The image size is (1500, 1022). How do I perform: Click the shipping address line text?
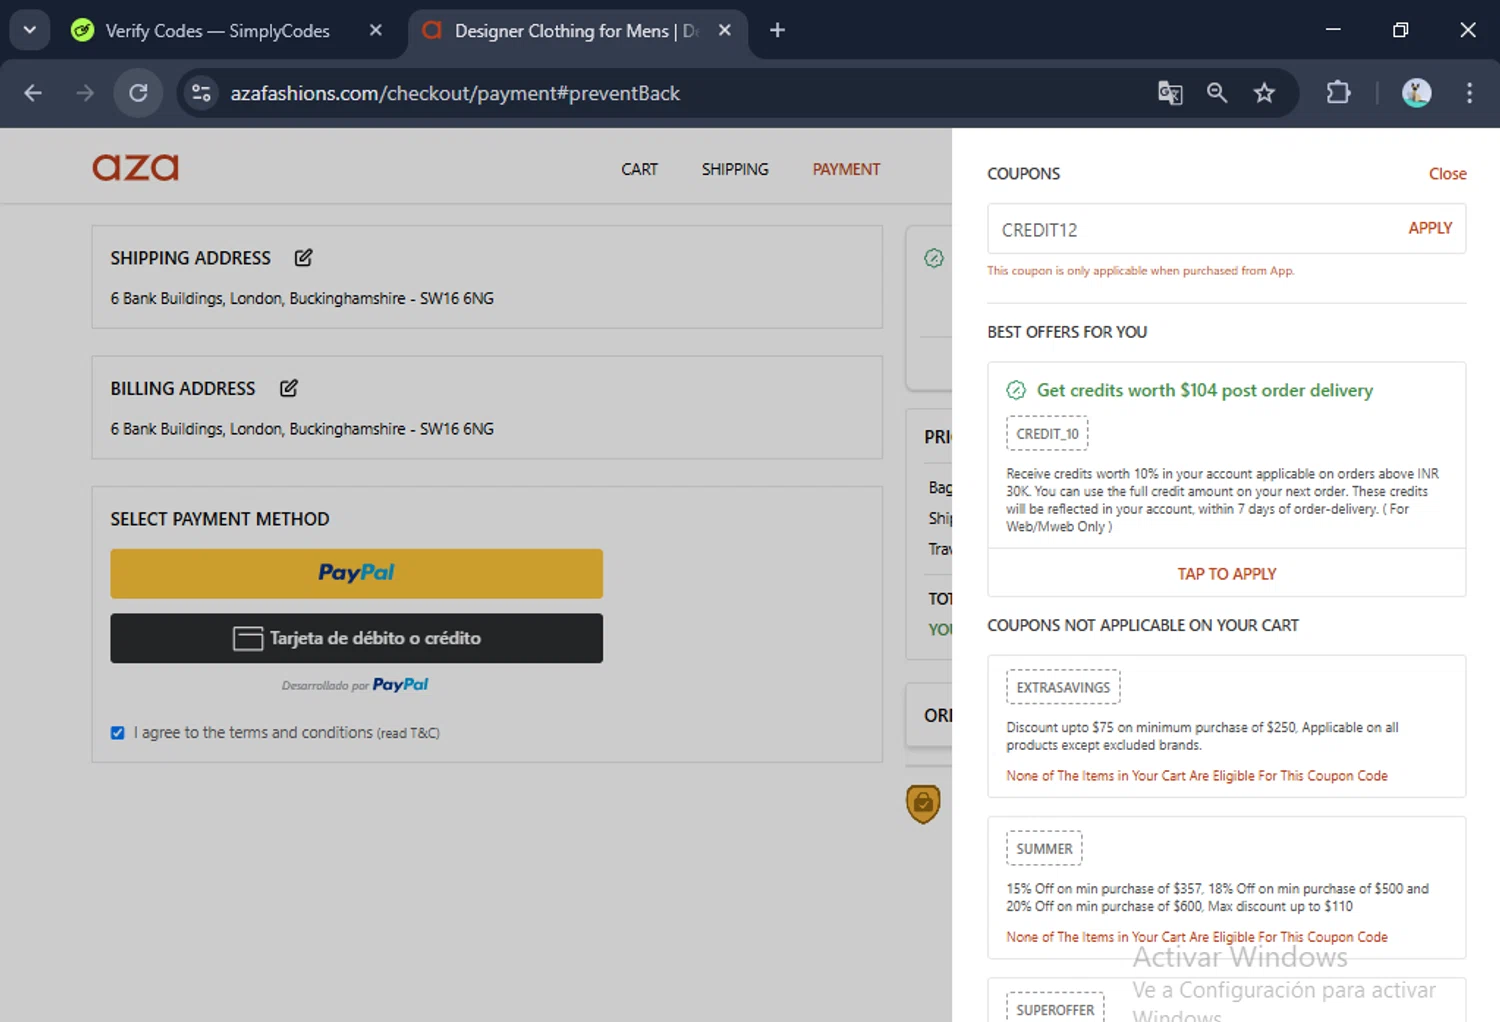pyautogui.click(x=302, y=298)
